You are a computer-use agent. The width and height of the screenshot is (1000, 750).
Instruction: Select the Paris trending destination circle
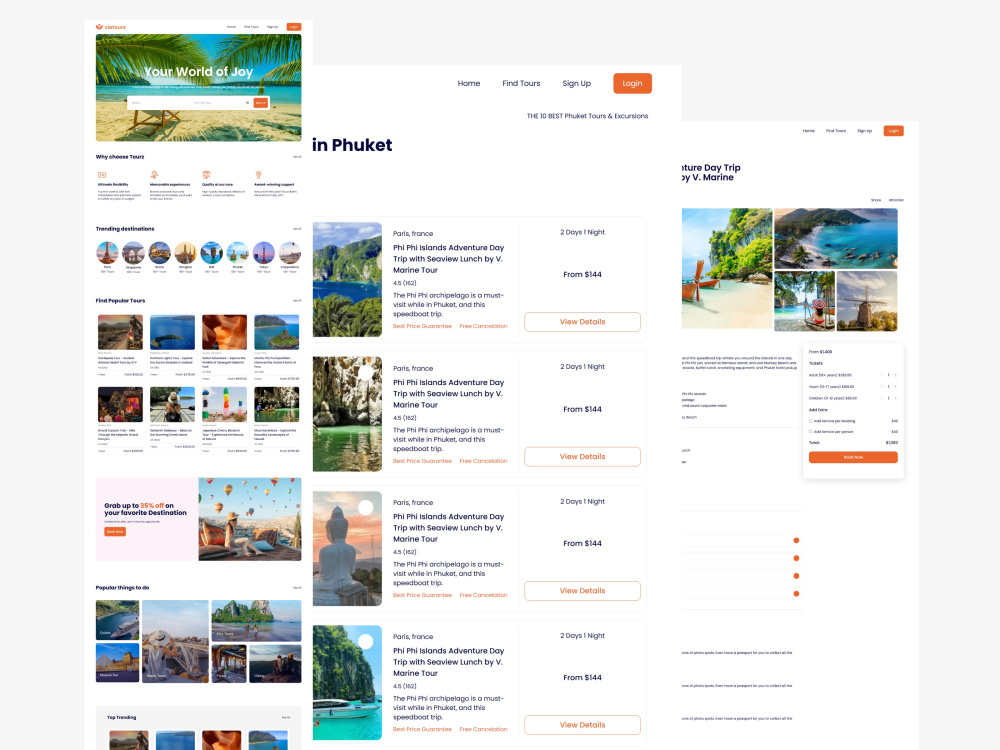coord(107,253)
